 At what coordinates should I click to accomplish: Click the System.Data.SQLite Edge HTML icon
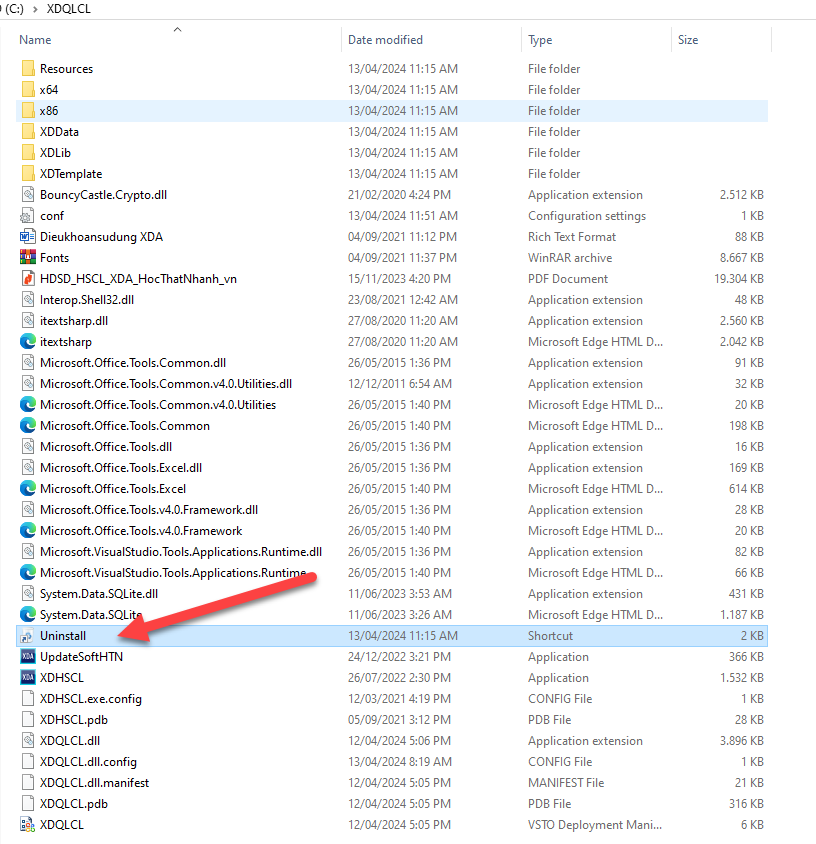click(x=28, y=614)
